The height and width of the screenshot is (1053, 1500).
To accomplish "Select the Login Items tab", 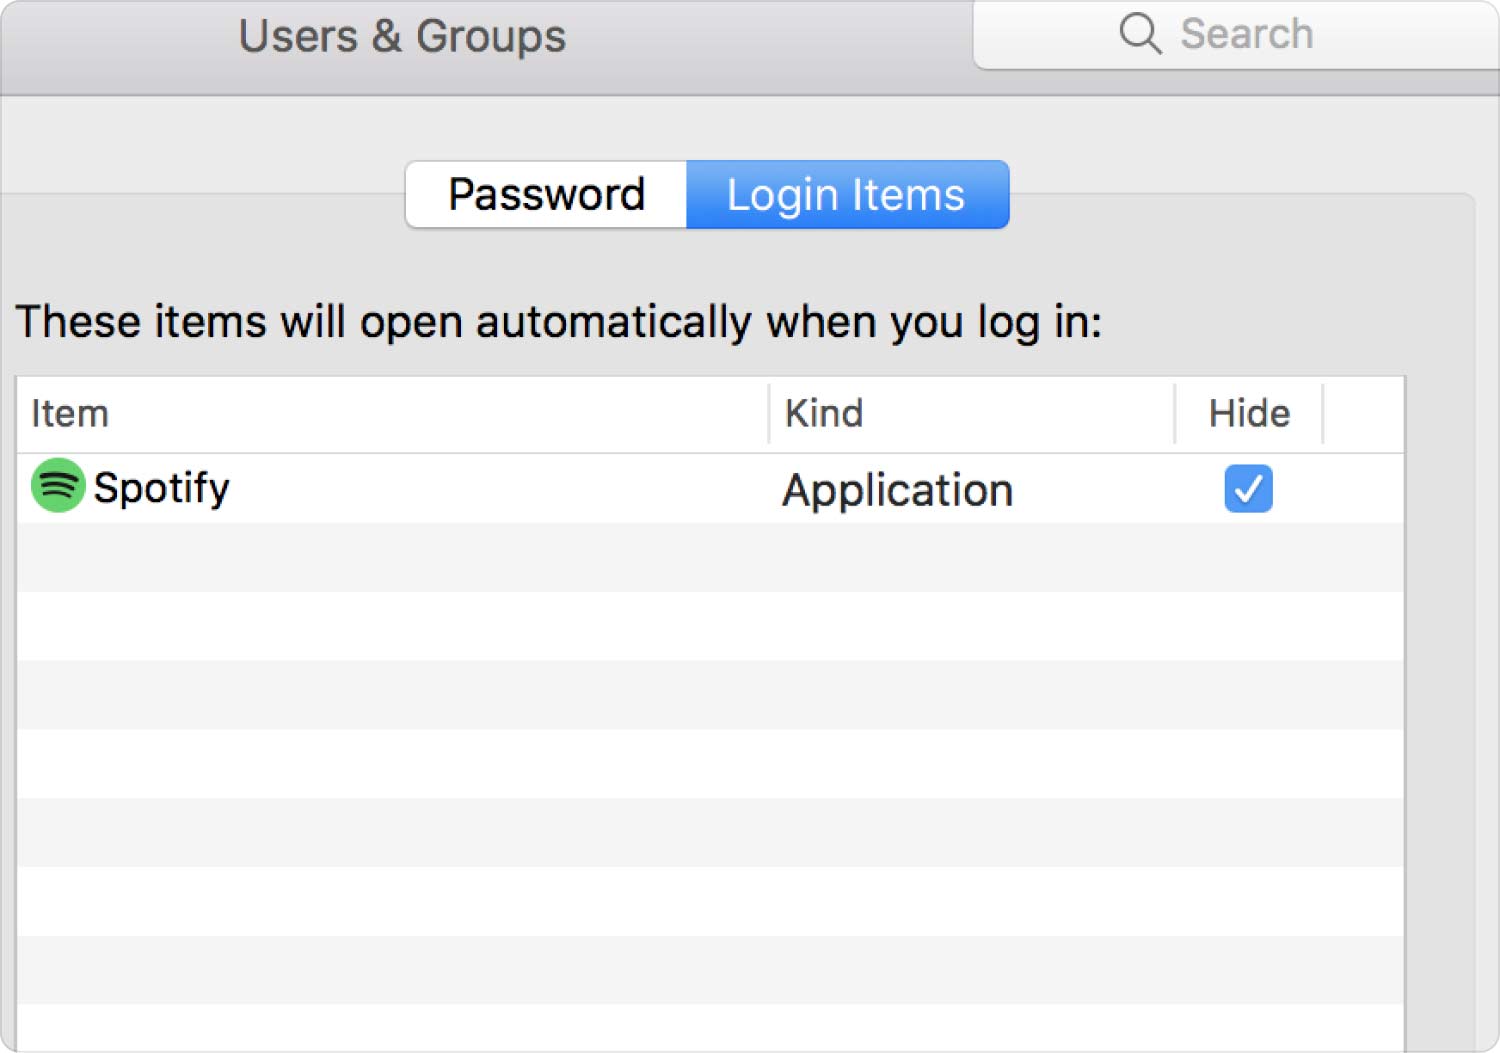I will tap(847, 194).
